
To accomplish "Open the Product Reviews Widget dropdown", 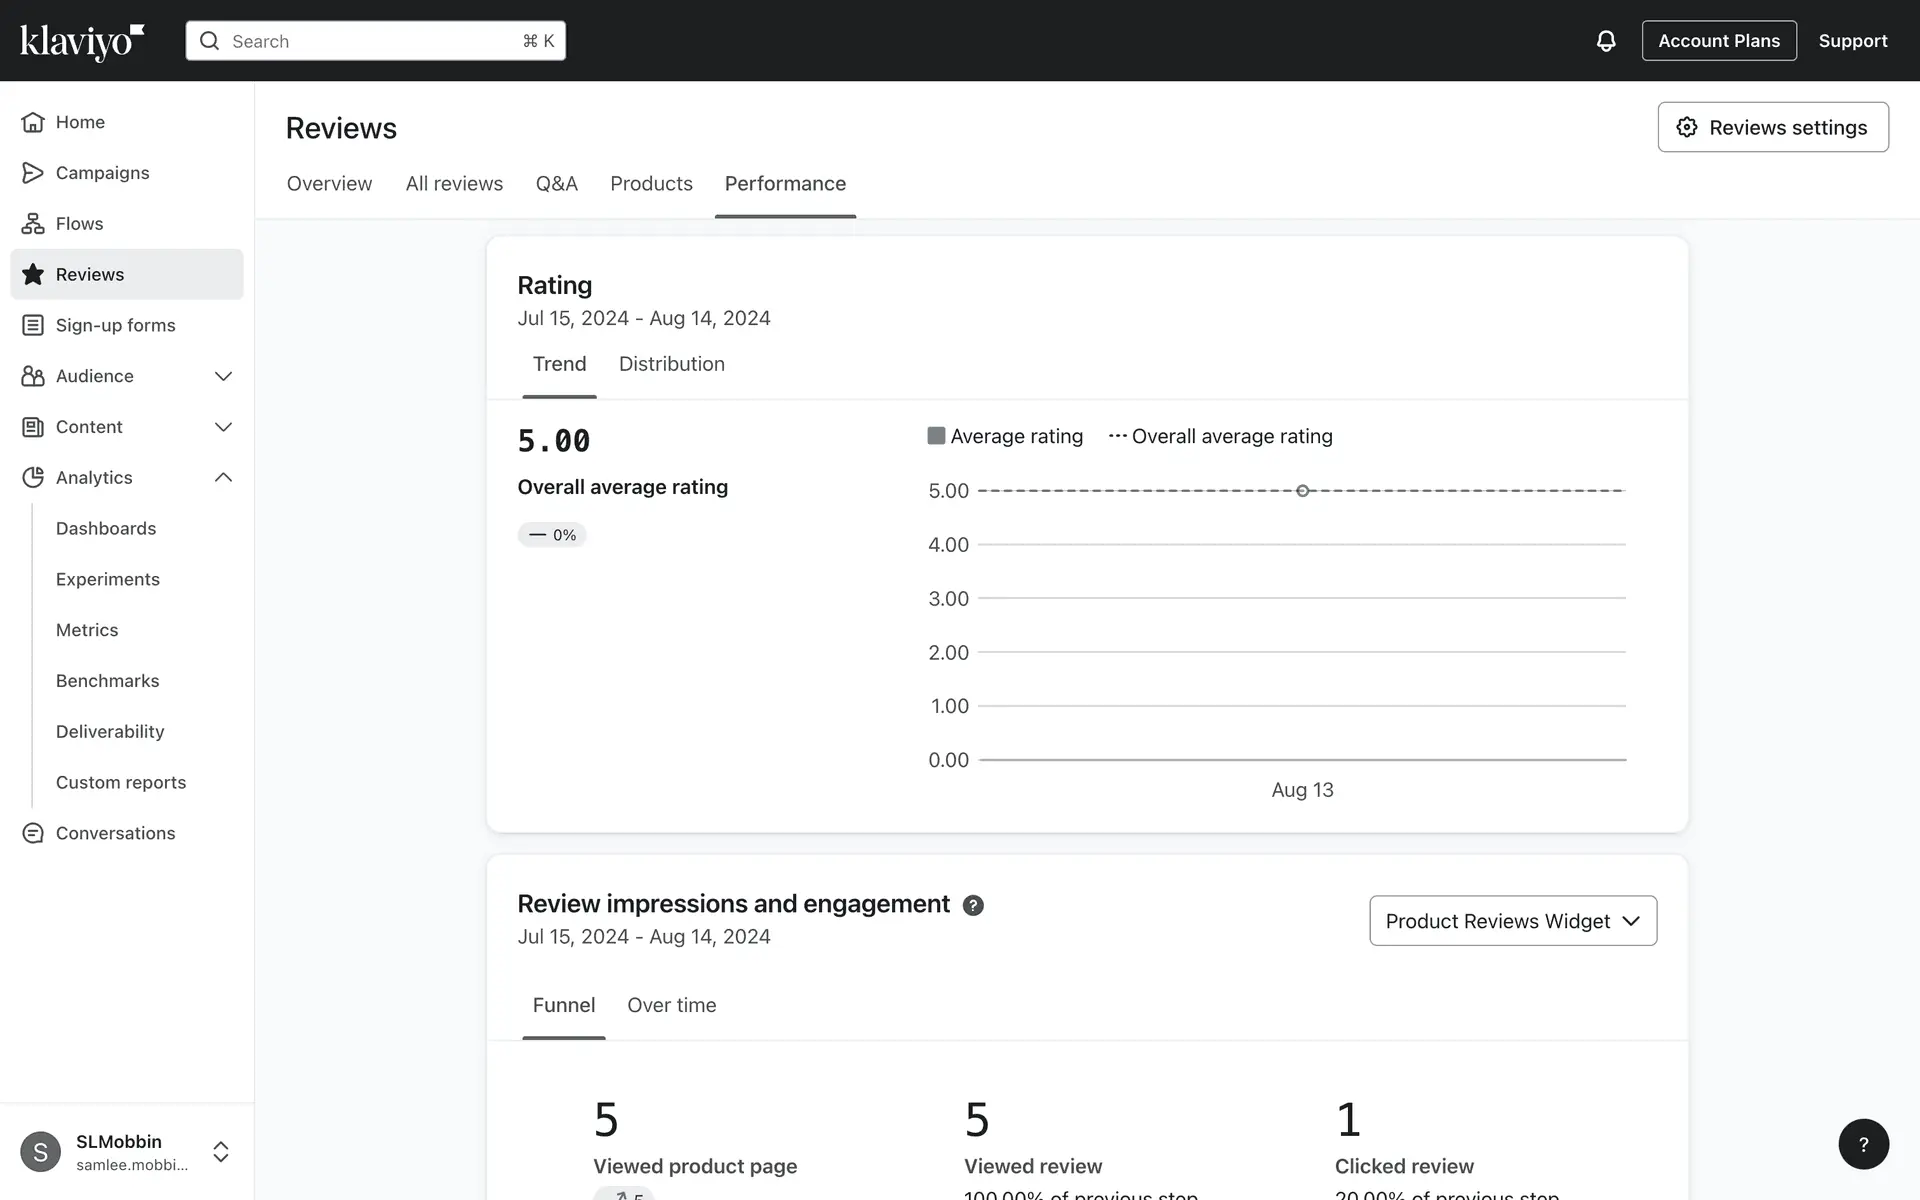I will 1512,921.
